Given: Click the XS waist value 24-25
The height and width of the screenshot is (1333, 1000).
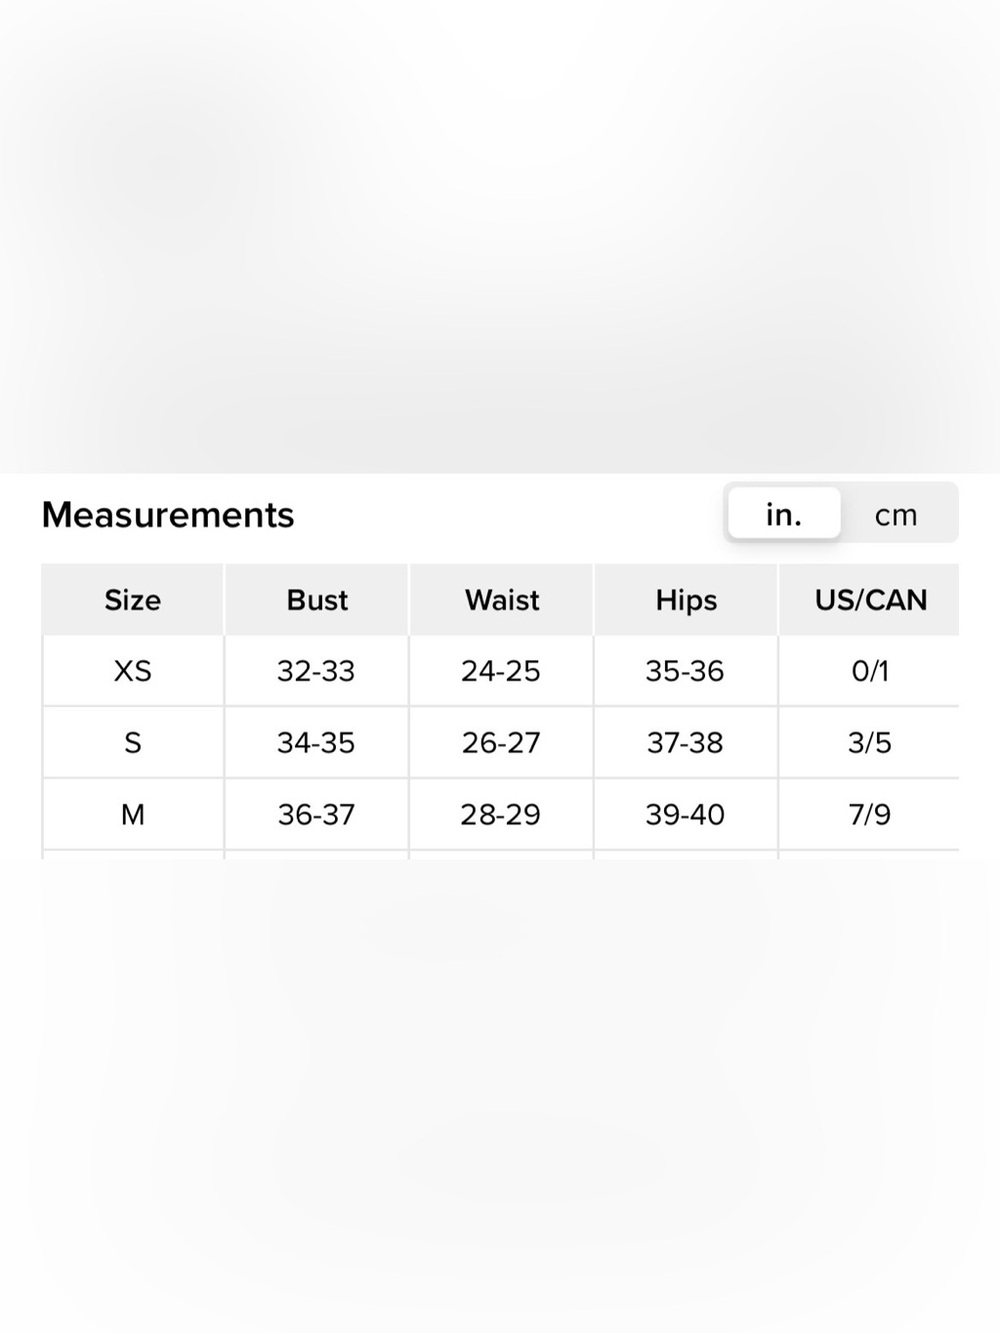Looking at the screenshot, I should point(501,671).
